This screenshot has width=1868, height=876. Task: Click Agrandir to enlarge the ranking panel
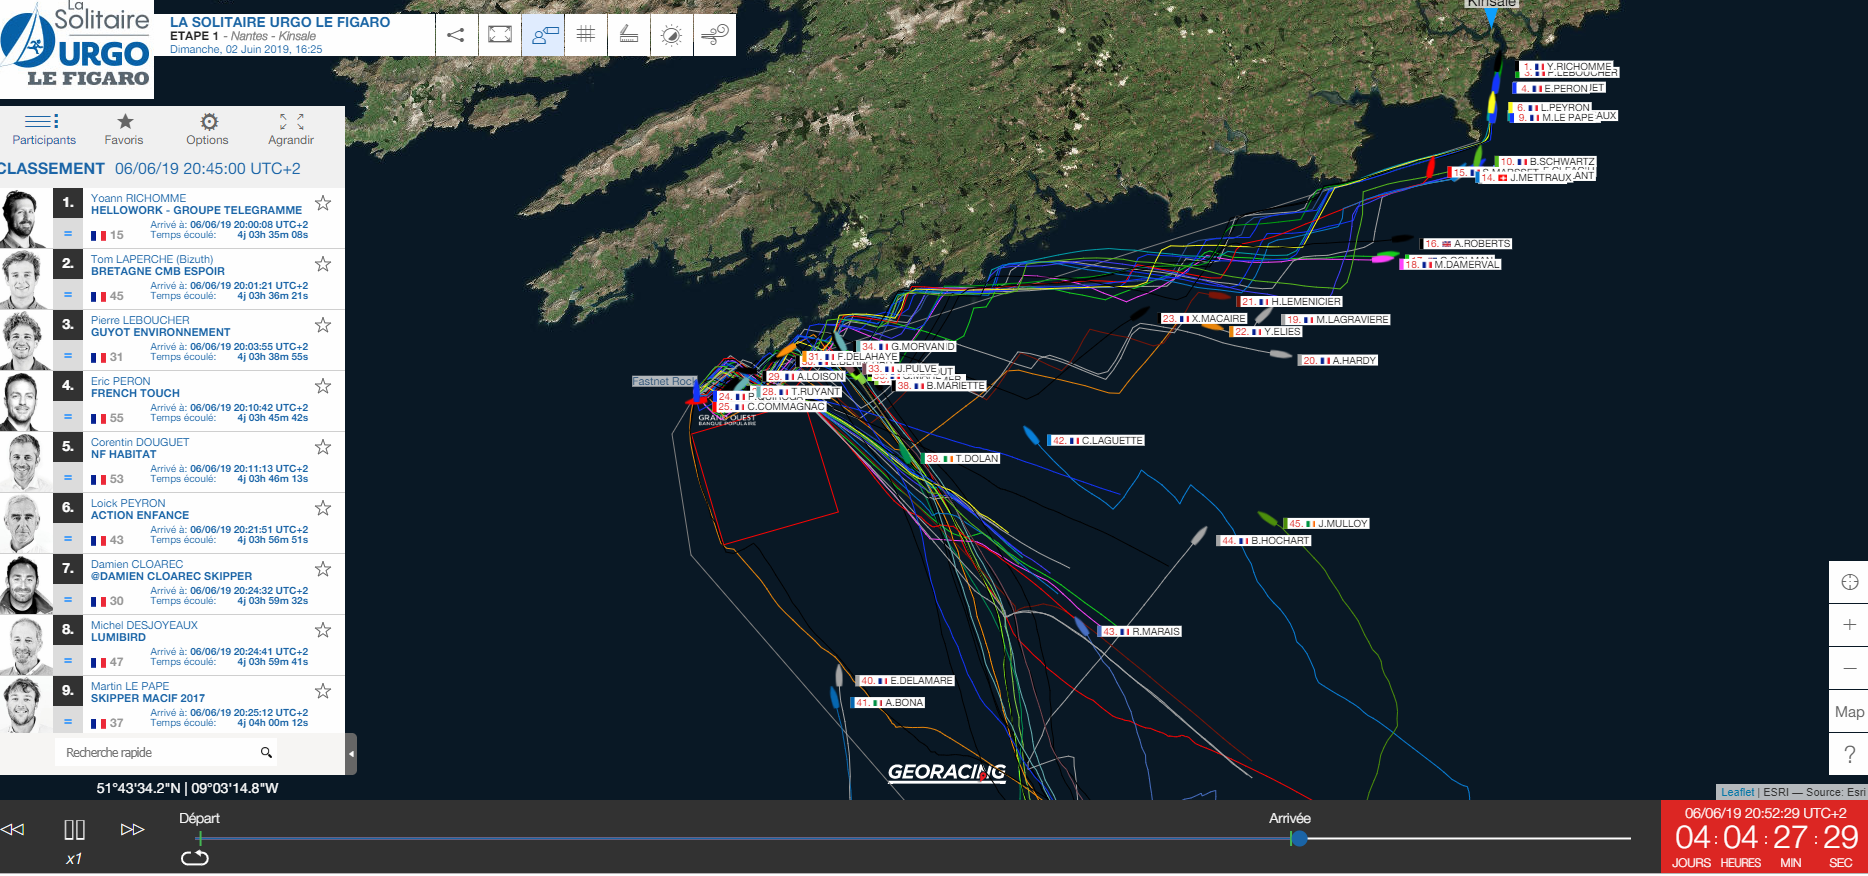pos(291,129)
